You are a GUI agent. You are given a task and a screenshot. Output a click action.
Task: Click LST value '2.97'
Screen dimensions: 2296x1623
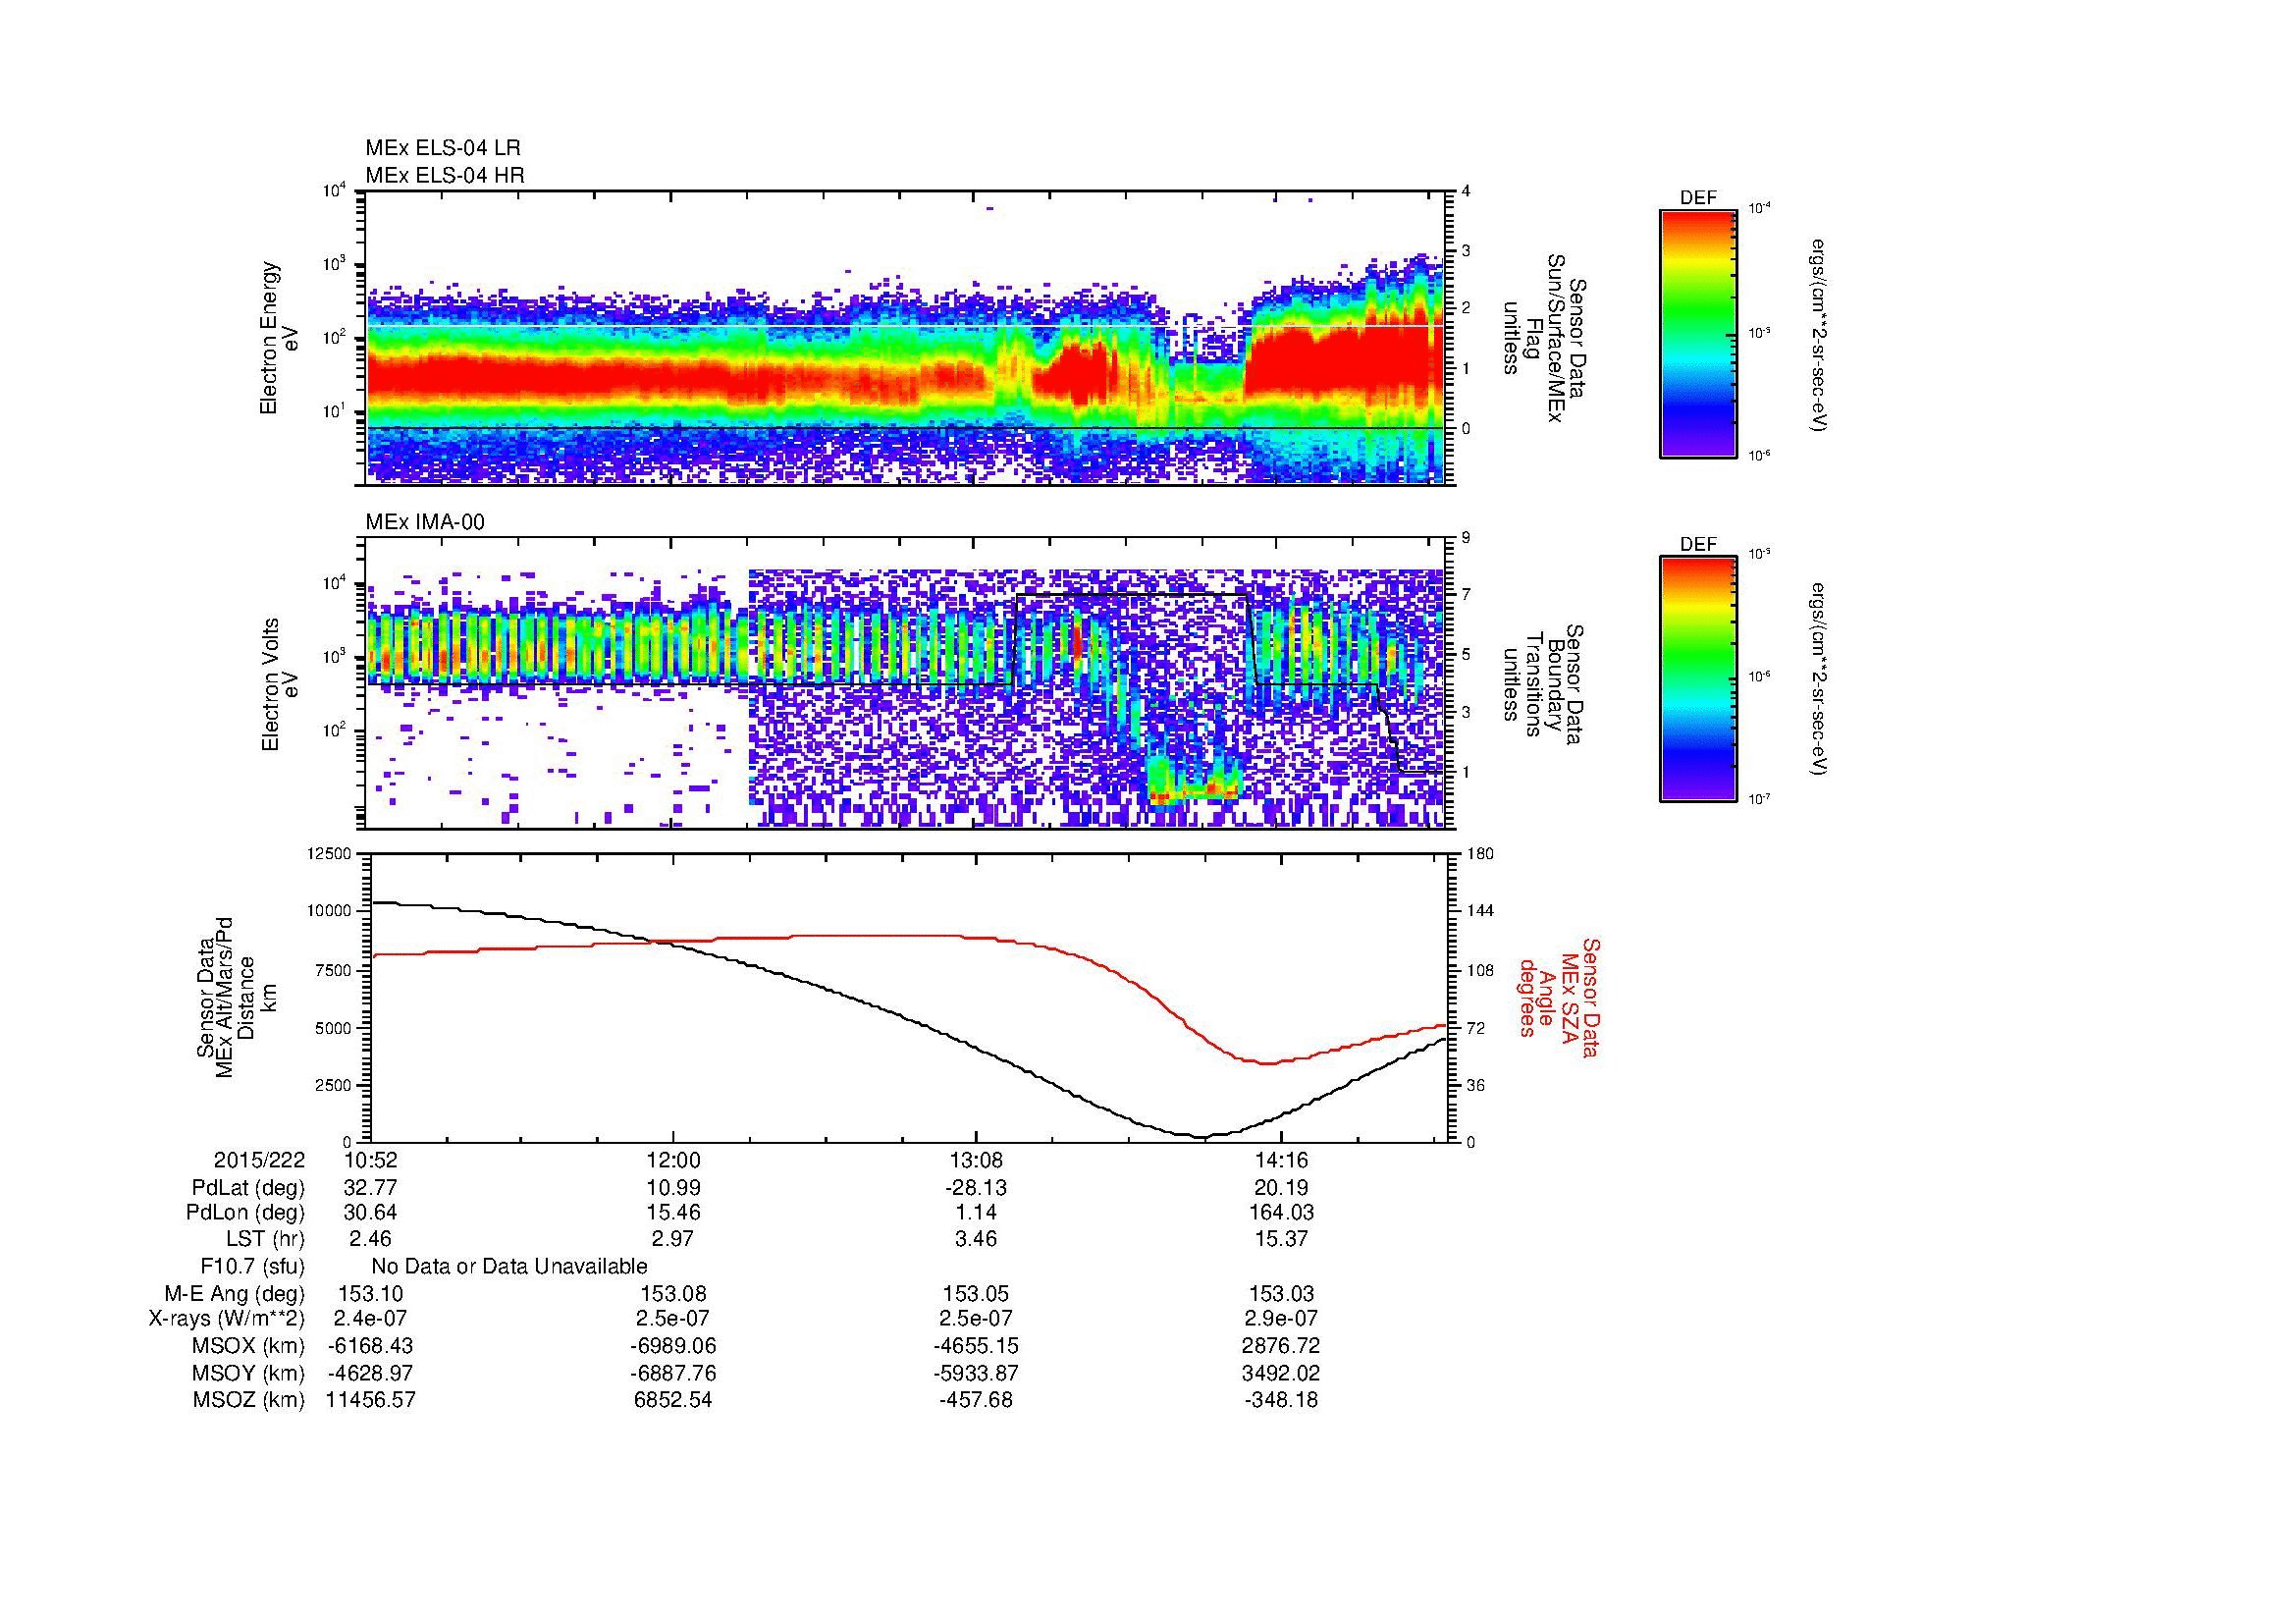pyautogui.click(x=674, y=1240)
